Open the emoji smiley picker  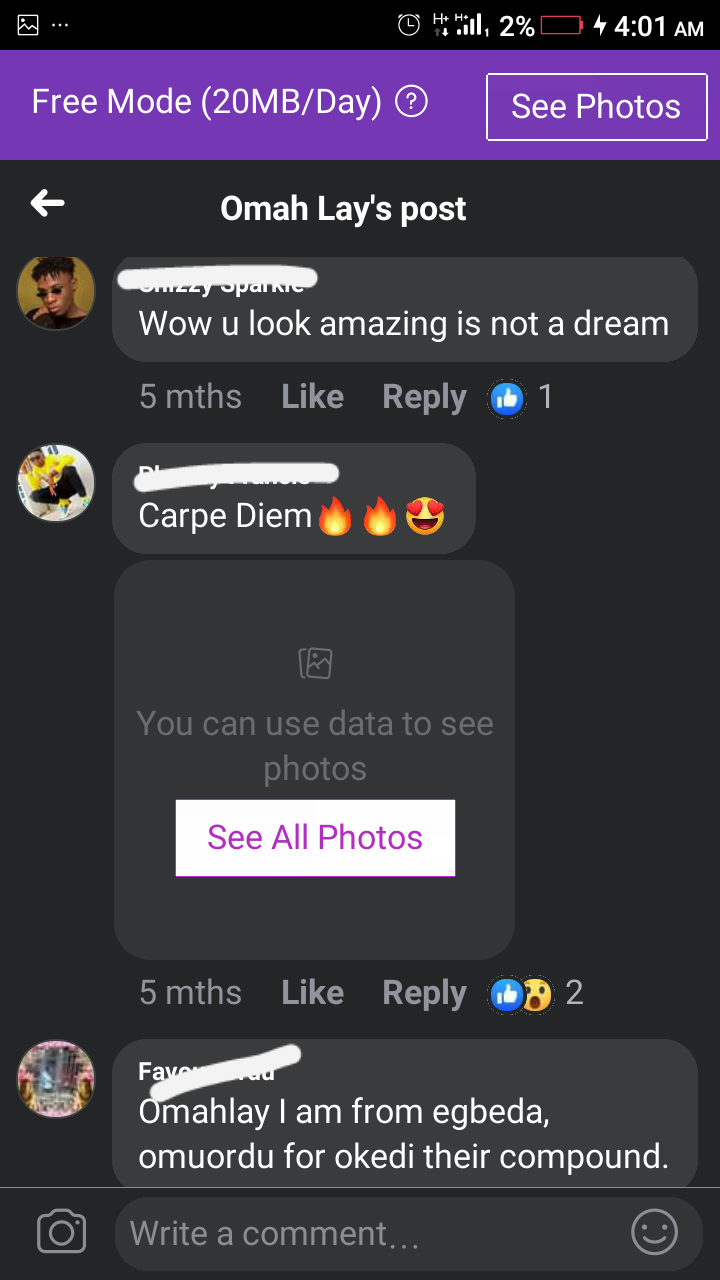(x=655, y=1232)
